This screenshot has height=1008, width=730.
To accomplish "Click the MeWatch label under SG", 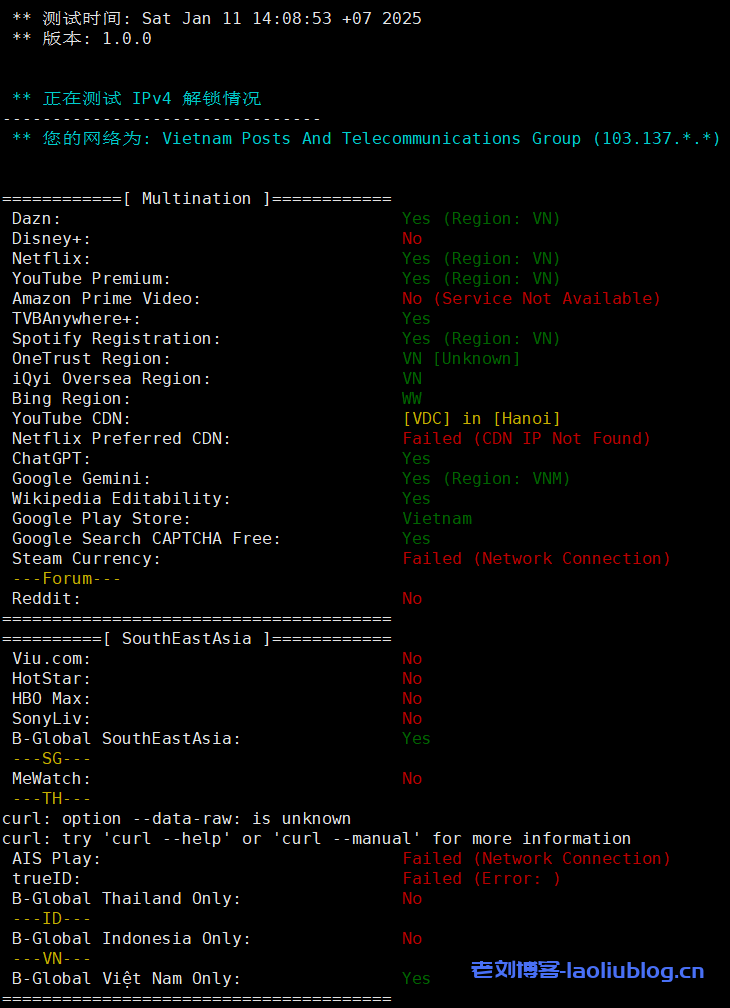I will tap(51, 779).
